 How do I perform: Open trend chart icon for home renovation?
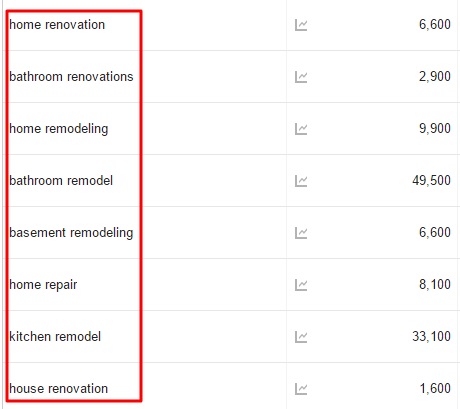(x=301, y=25)
